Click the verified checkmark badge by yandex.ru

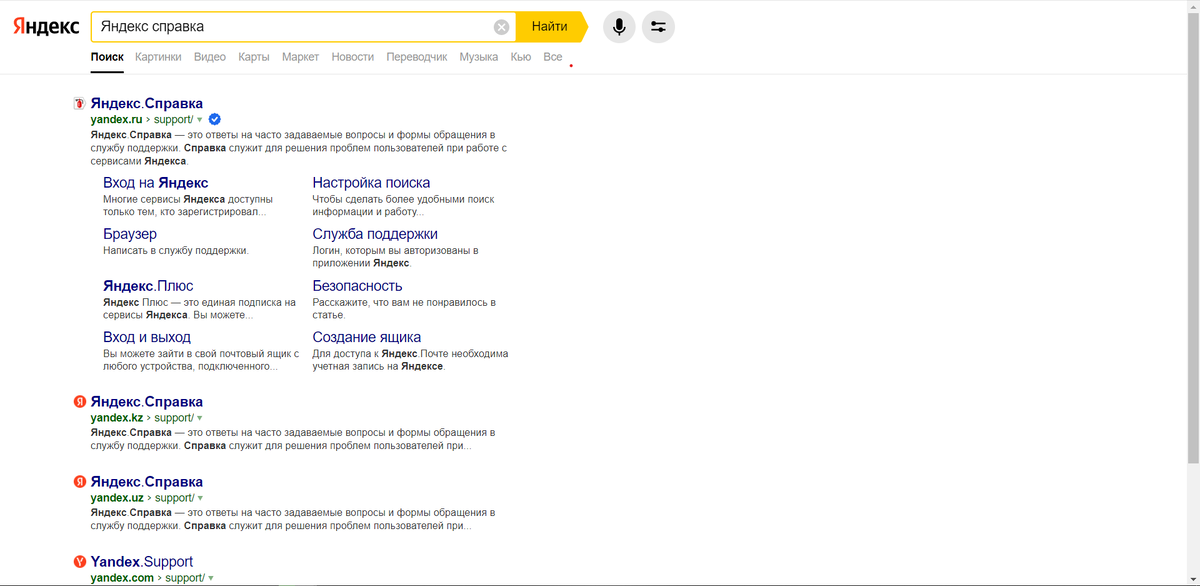point(215,119)
